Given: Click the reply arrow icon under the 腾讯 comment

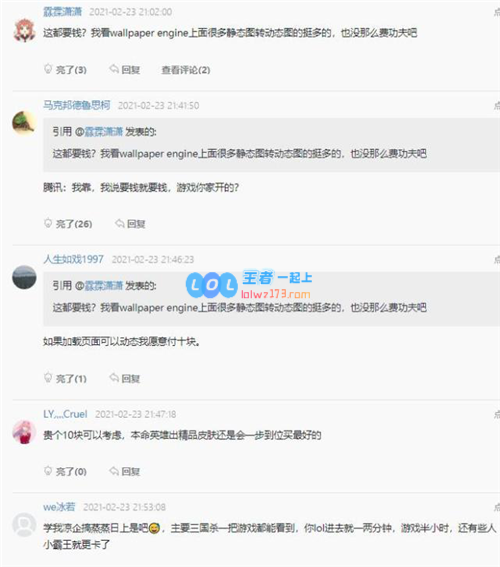Looking at the screenshot, I should coord(120,223).
